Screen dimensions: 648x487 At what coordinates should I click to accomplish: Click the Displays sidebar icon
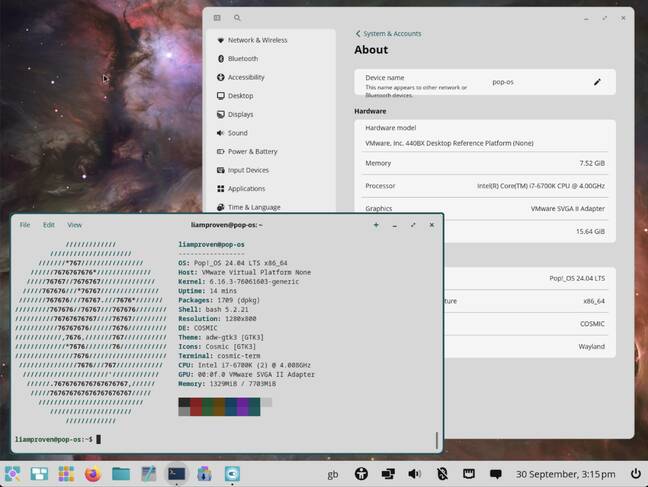(221, 115)
